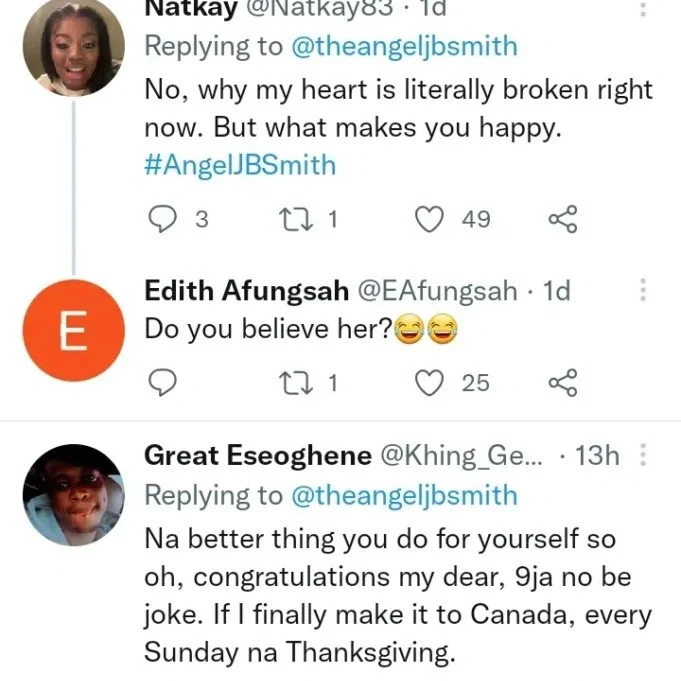681x681 pixels.
Task: Share Natkay's tweet
Action: tap(563, 219)
